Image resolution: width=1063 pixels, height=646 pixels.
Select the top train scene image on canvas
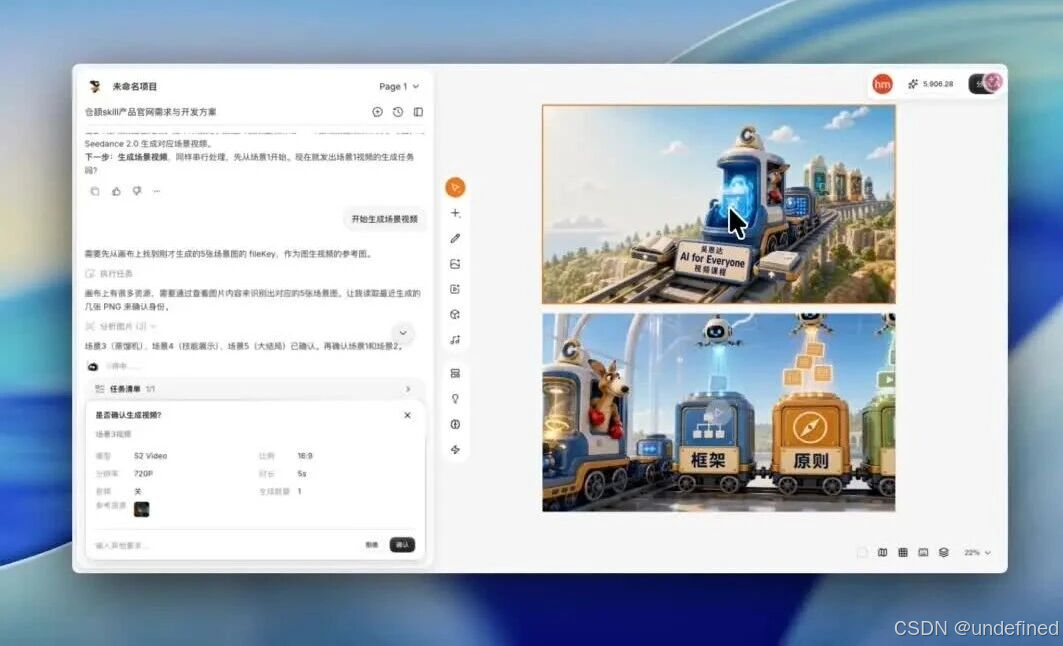point(719,204)
